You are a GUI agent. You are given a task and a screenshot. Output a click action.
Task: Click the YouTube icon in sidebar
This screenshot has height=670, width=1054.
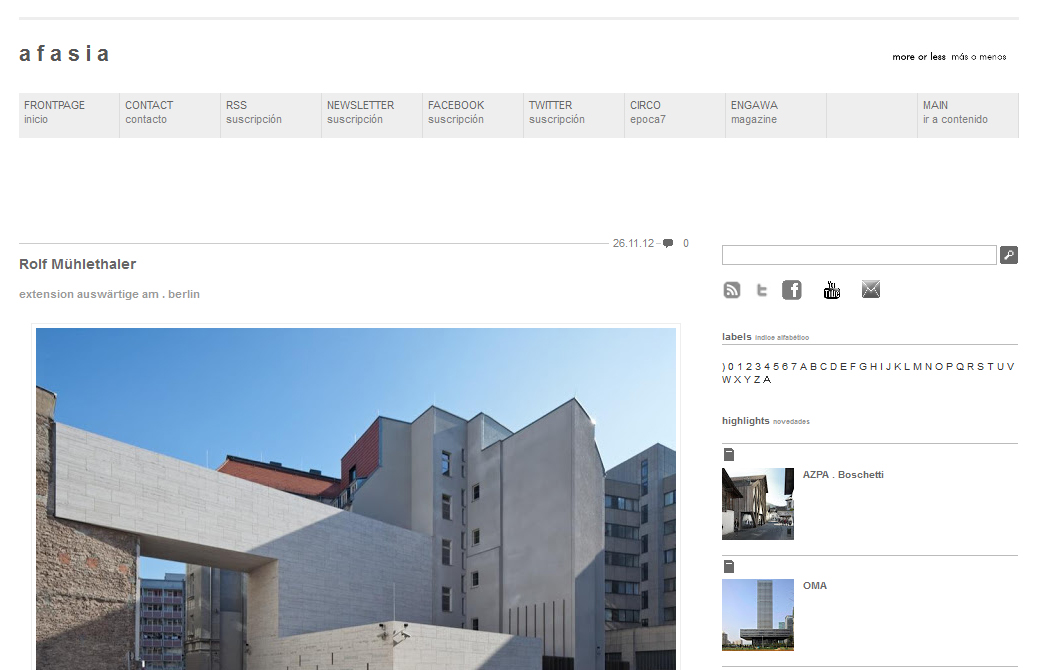[x=832, y=290]
